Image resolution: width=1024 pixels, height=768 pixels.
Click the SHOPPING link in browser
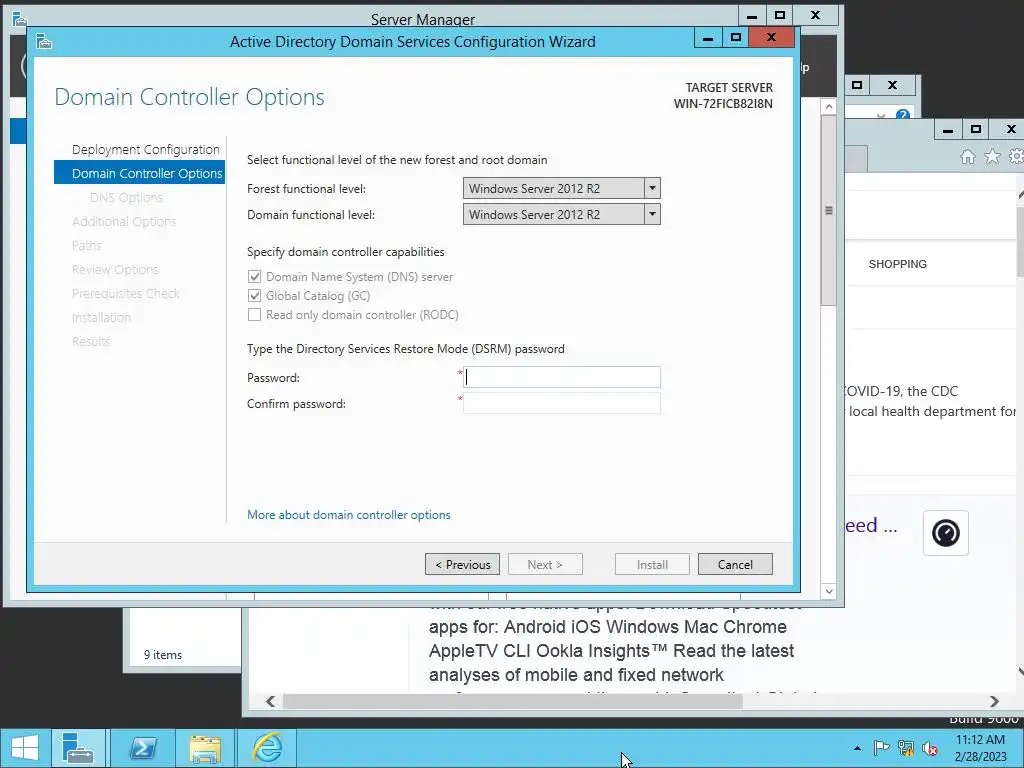897,264
